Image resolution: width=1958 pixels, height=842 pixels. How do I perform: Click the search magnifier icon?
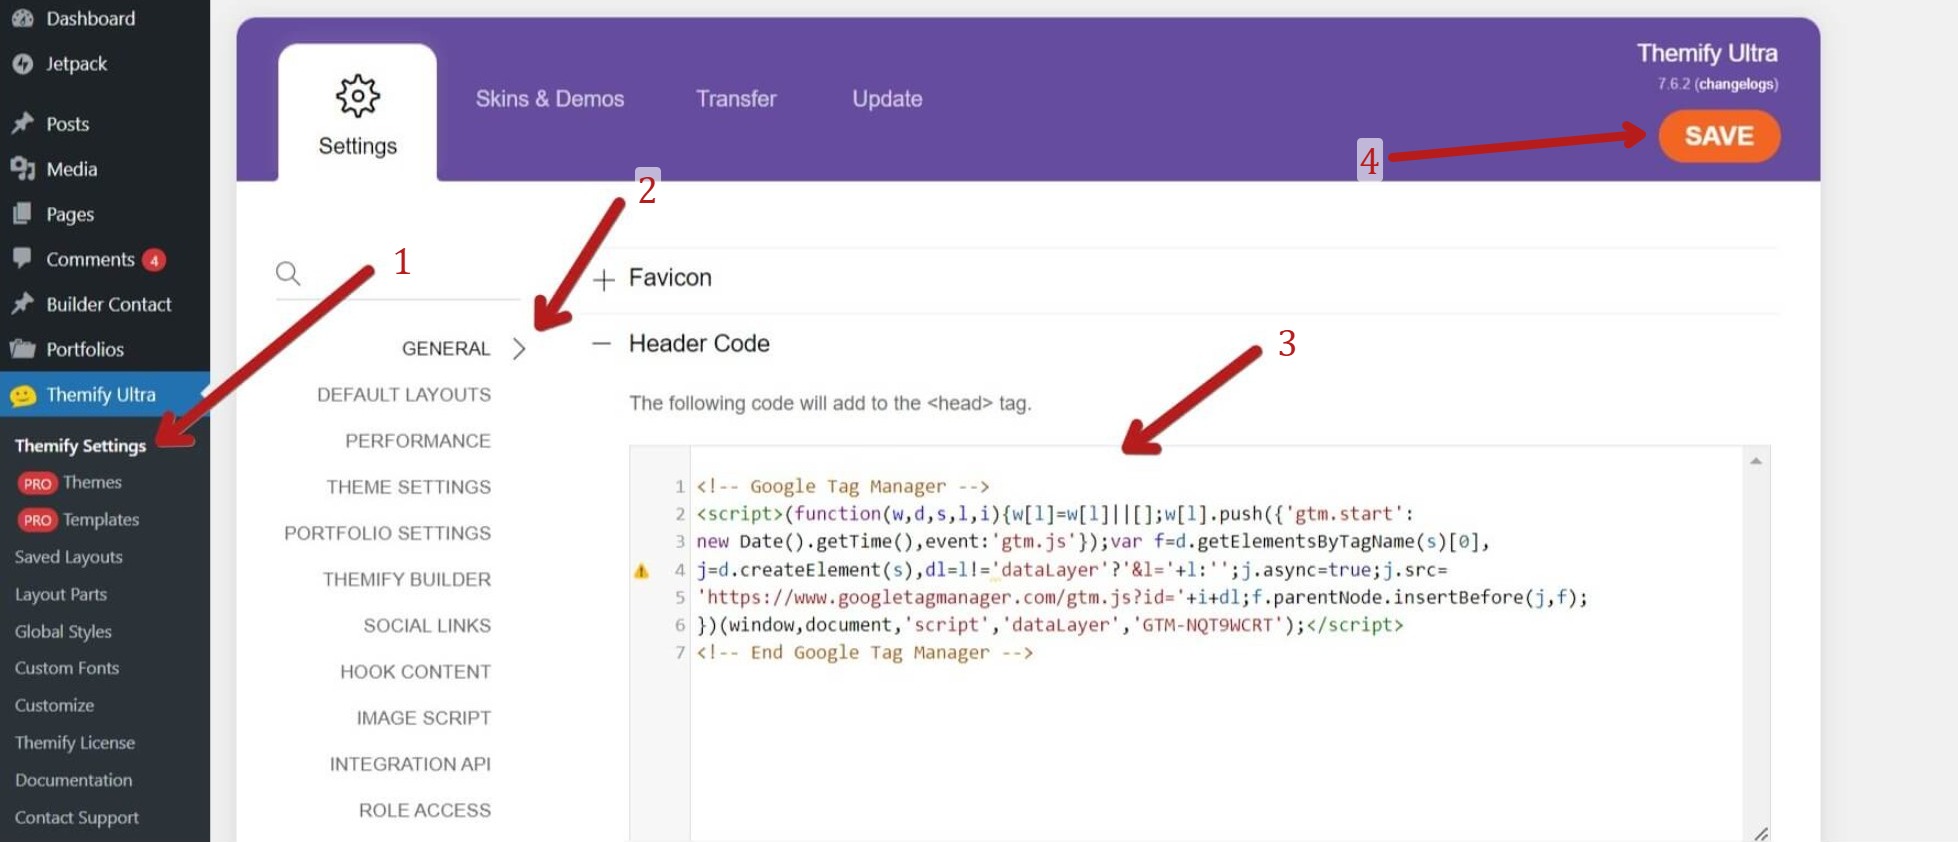coord(288,273)
